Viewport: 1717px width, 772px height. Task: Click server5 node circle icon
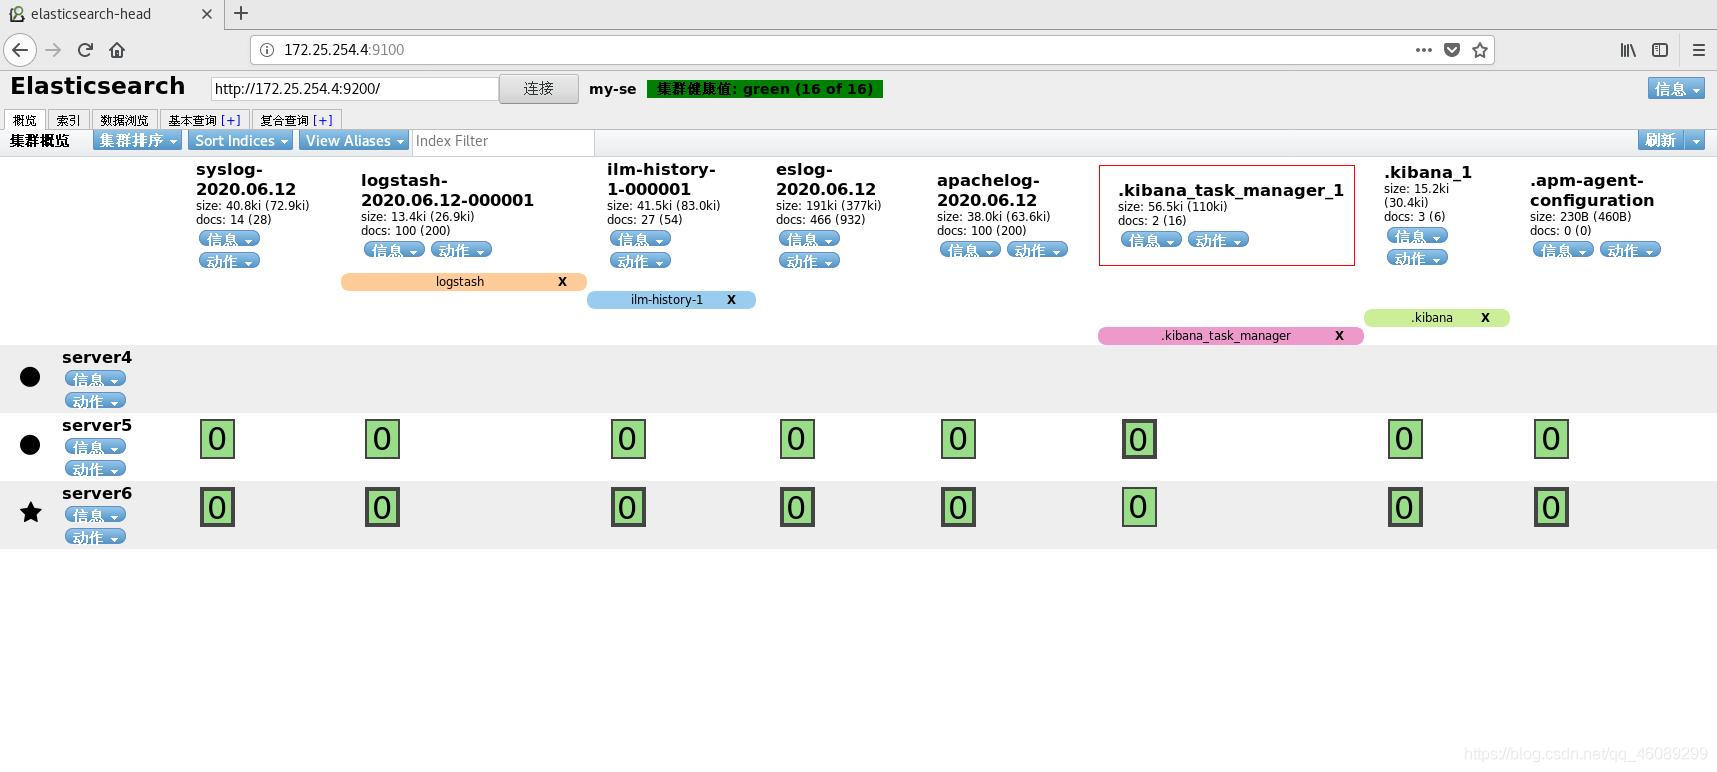tap(30, 445)
